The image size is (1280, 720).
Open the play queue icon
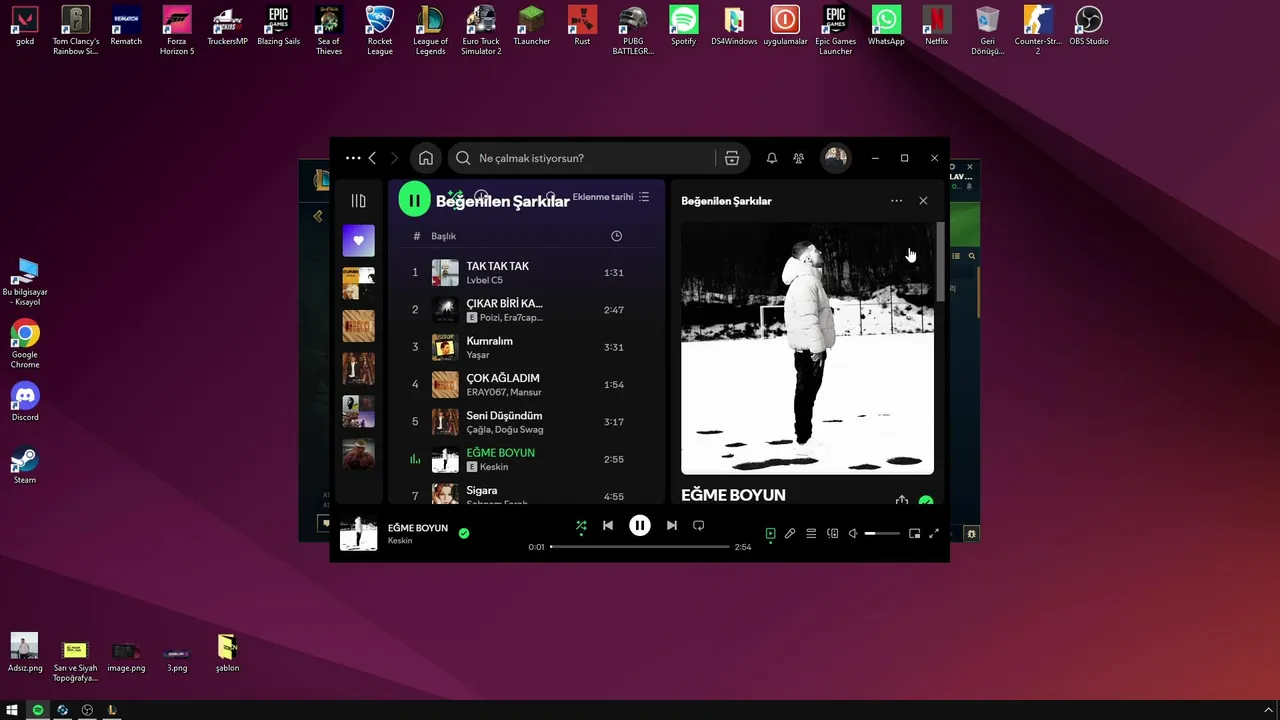click(811, 534)
